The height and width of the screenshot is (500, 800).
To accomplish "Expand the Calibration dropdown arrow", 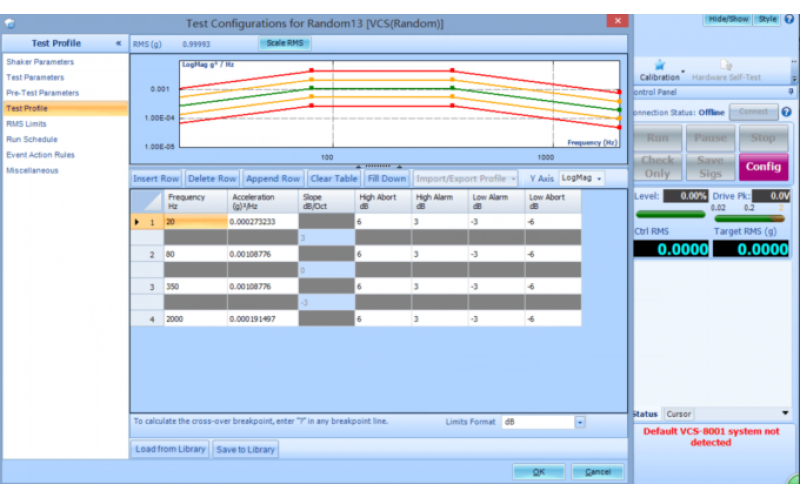I will click(x=682, y=72).
